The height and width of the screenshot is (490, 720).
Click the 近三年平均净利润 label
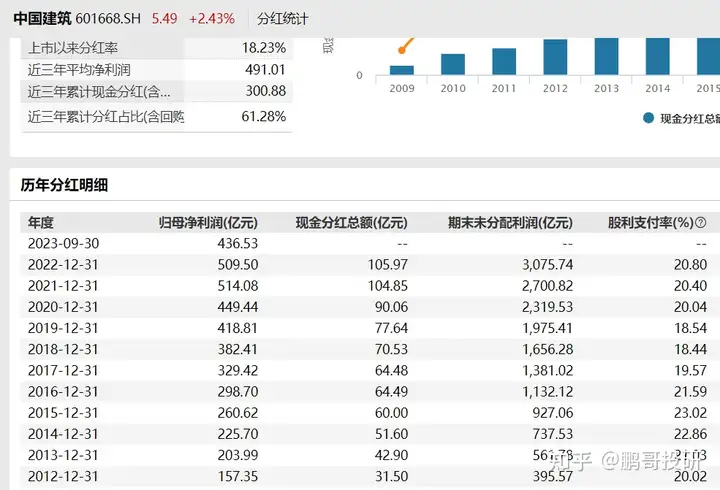tap(79, 70)
